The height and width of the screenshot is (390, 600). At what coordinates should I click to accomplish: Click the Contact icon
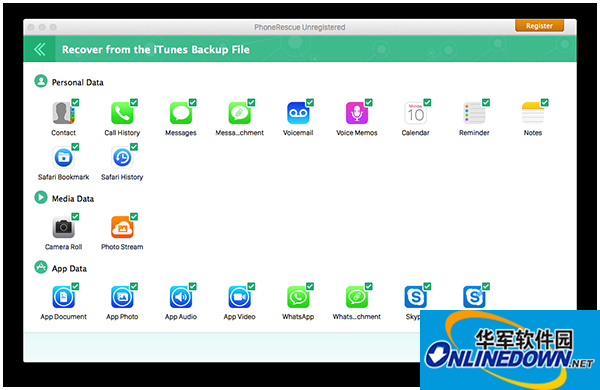[x=63, y=113]
